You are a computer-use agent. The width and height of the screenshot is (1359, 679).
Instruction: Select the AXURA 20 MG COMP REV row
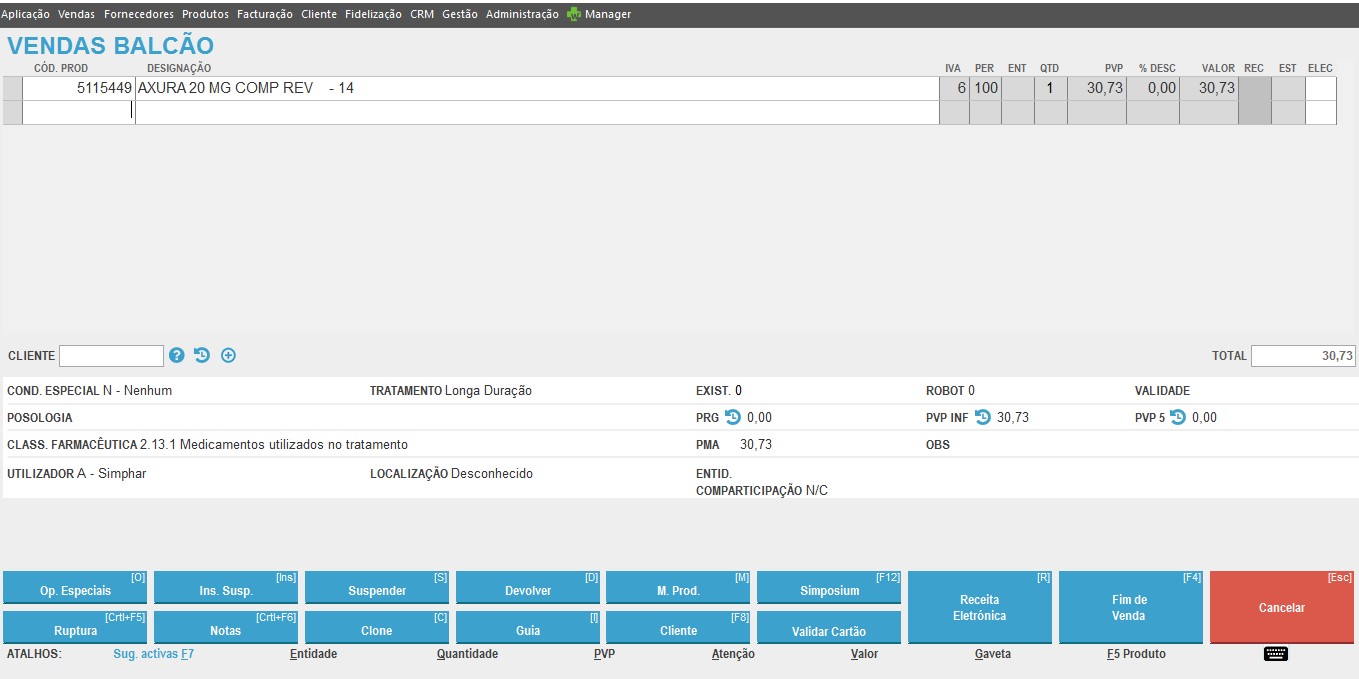click(x=537, y=88)
